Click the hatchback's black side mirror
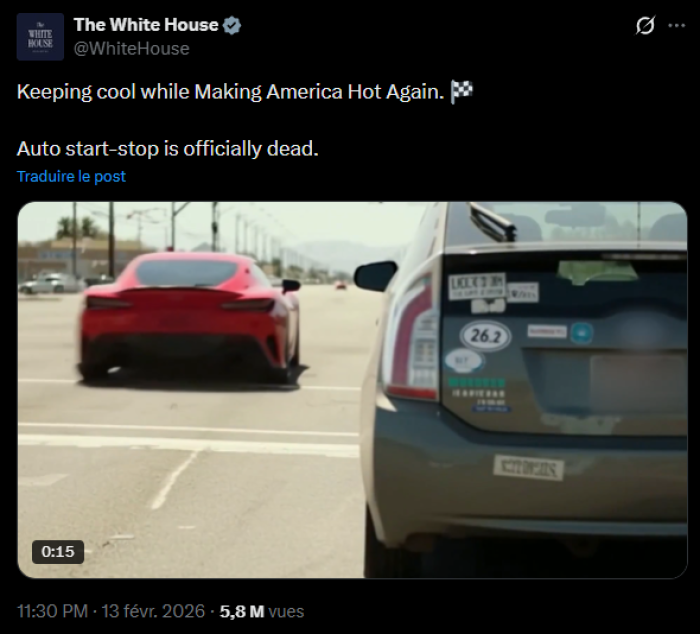The image size is (700, 634). 375,275
